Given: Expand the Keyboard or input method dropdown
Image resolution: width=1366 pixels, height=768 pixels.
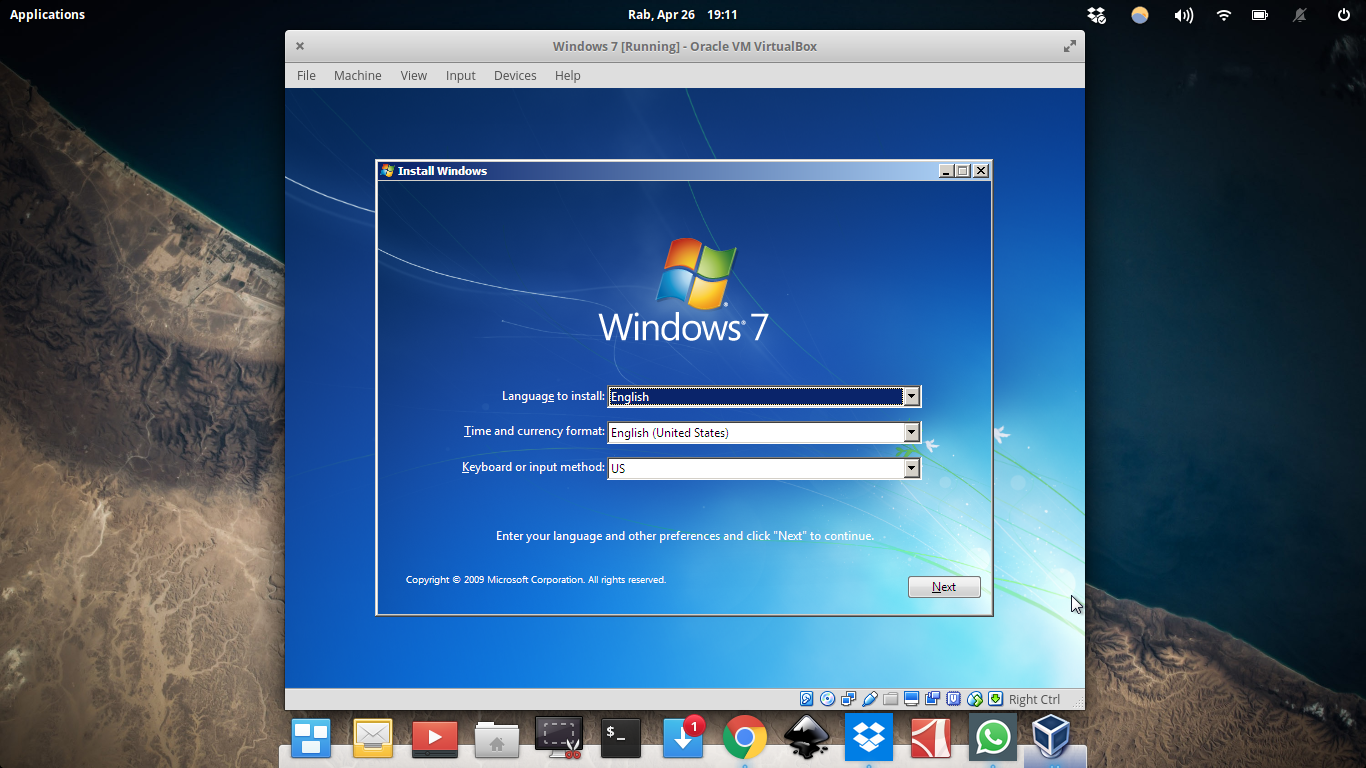Looking at the screenshot, I should [911, 467].
